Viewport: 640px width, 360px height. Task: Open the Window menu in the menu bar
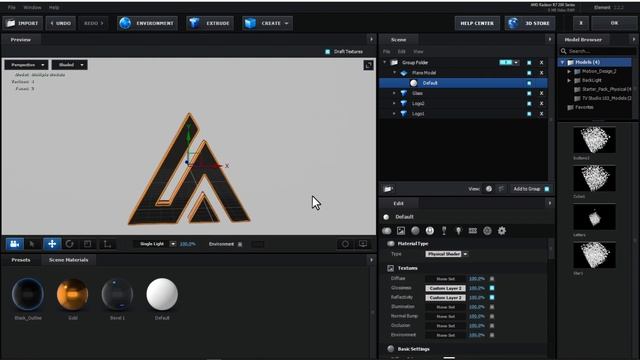32,7
